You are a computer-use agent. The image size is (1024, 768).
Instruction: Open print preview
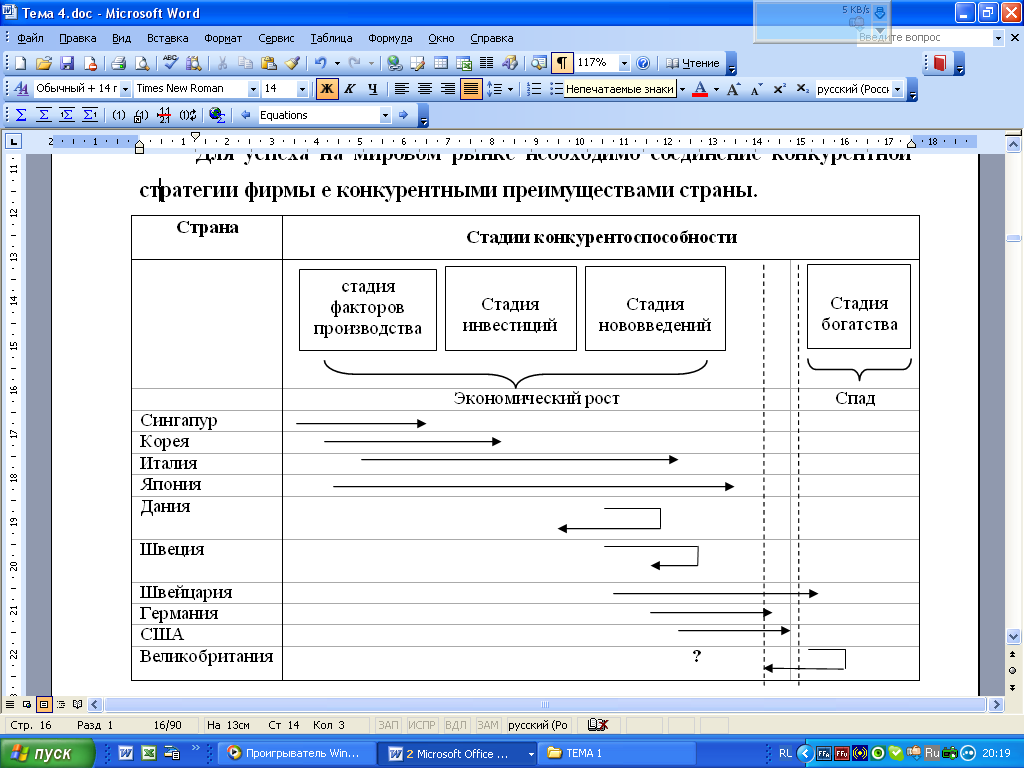tap(141, 63)
